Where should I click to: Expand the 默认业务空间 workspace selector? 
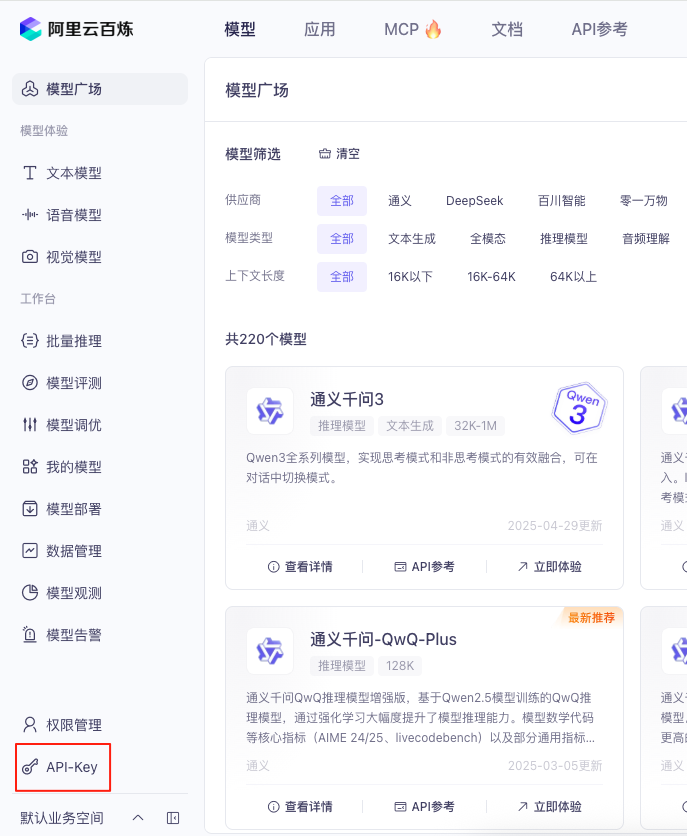pos(138,818)
